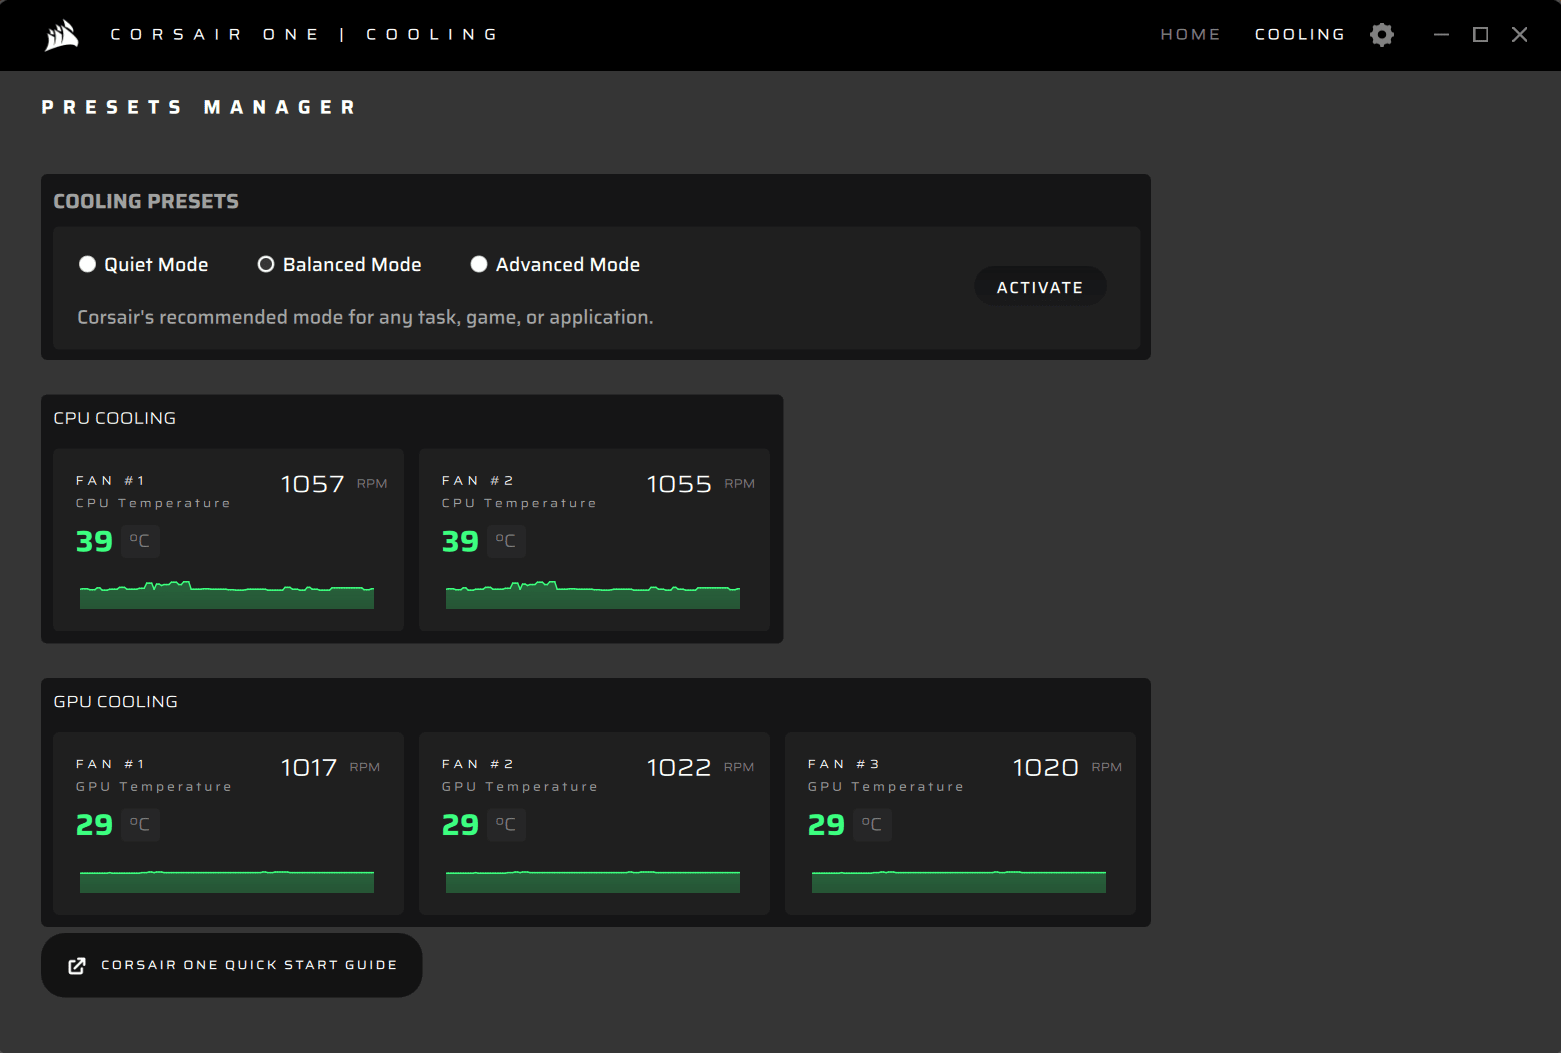The width and height of the screenshot is (1561, 1053).
Task: Select the Advanced Mode radio button
Action: (479, 264)
